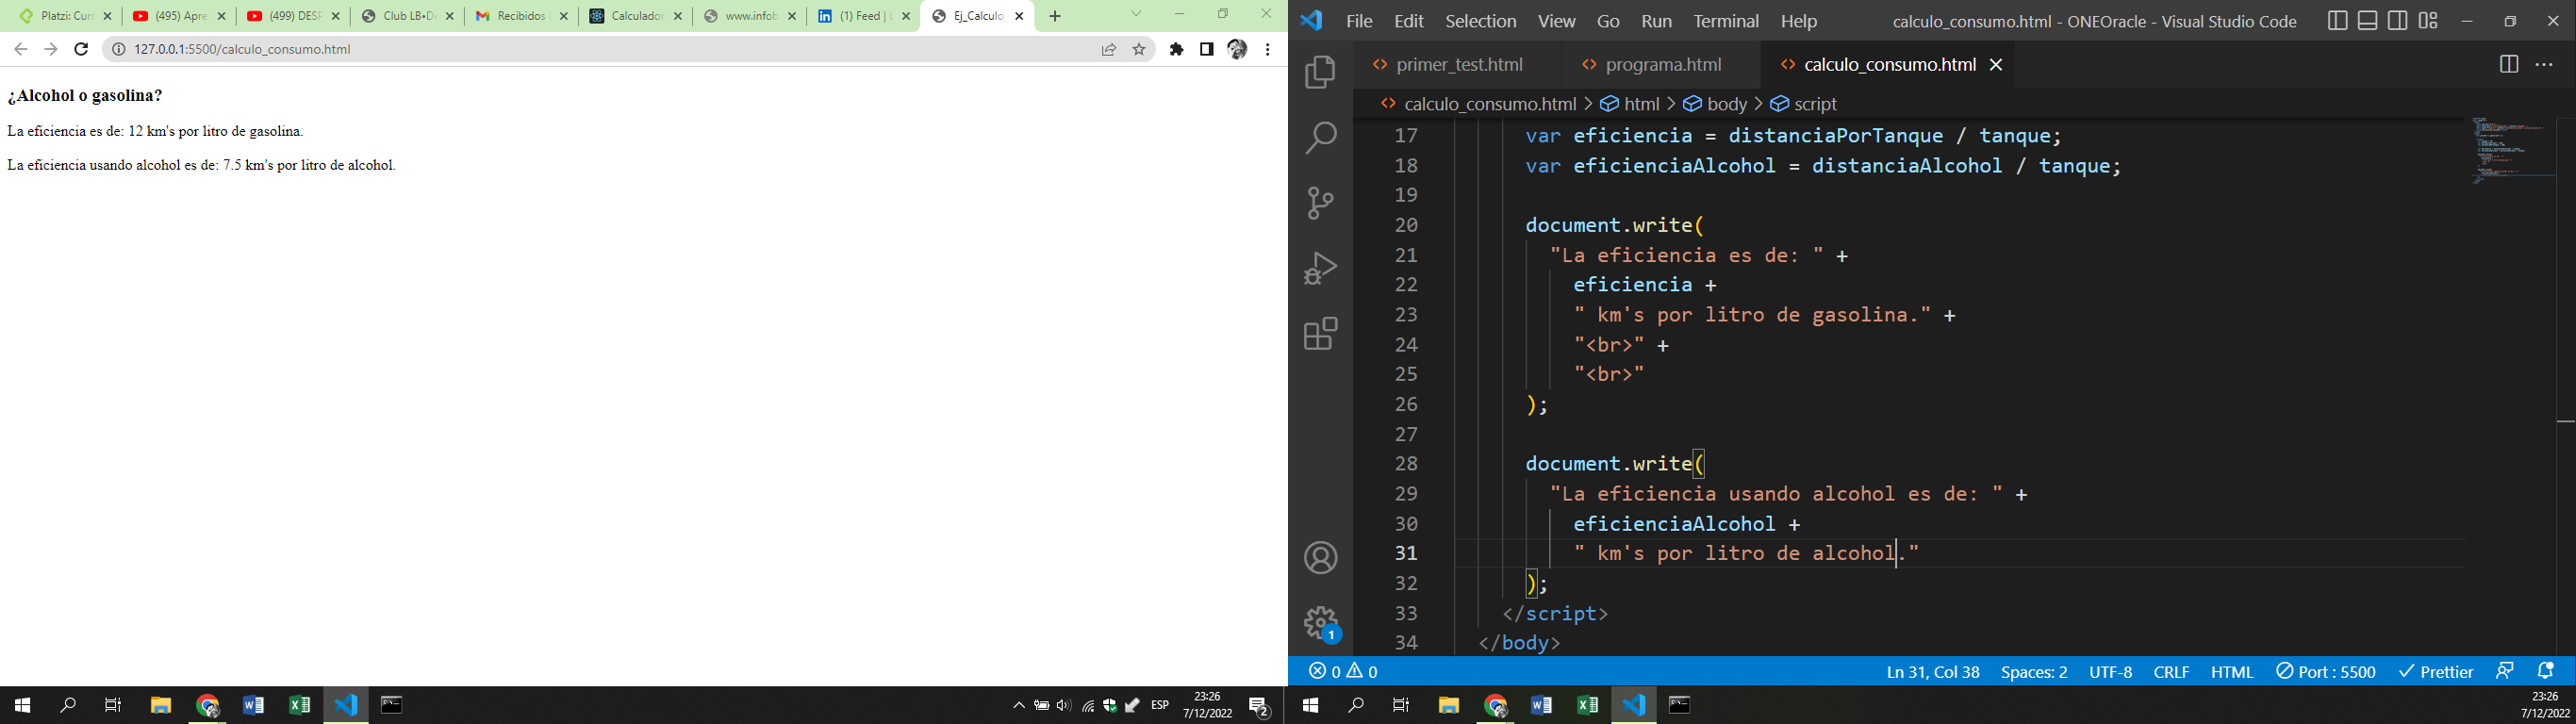Switch to Recibidos Gmail Chrome tab

coord(522,16)
